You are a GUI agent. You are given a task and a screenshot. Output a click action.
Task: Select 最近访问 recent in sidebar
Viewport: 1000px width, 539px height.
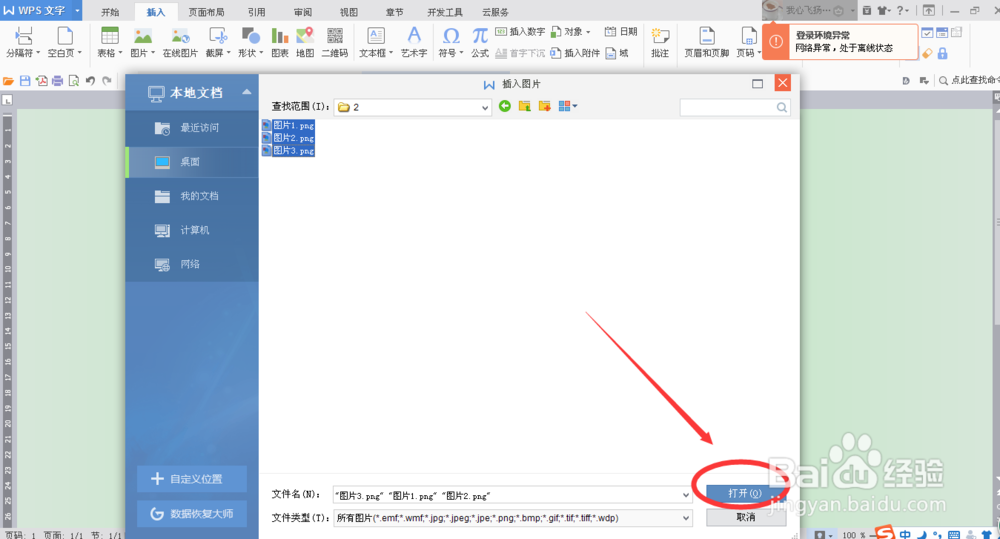(x=192, y=128)
